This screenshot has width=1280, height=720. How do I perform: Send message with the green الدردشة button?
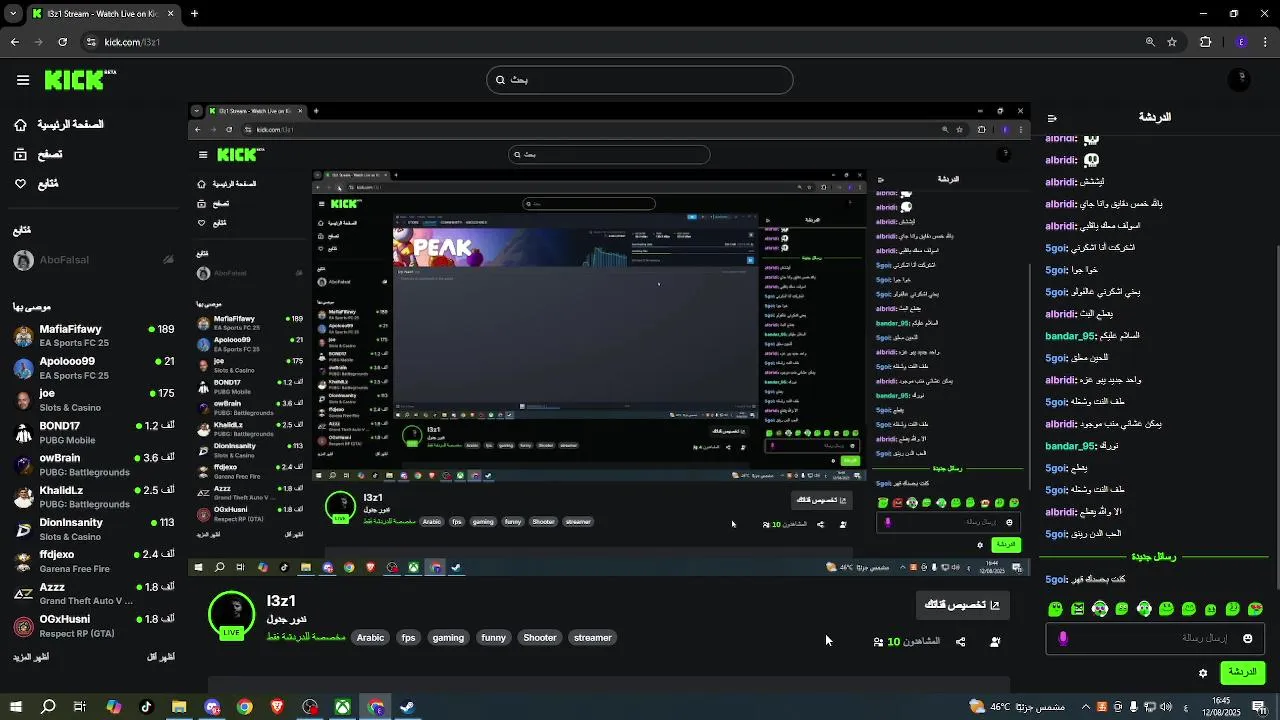tap(1243, 672)
